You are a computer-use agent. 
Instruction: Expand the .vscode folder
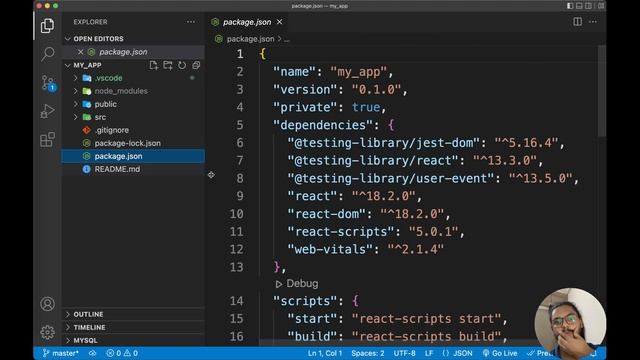pyautogui.click(x=76, y=78)
